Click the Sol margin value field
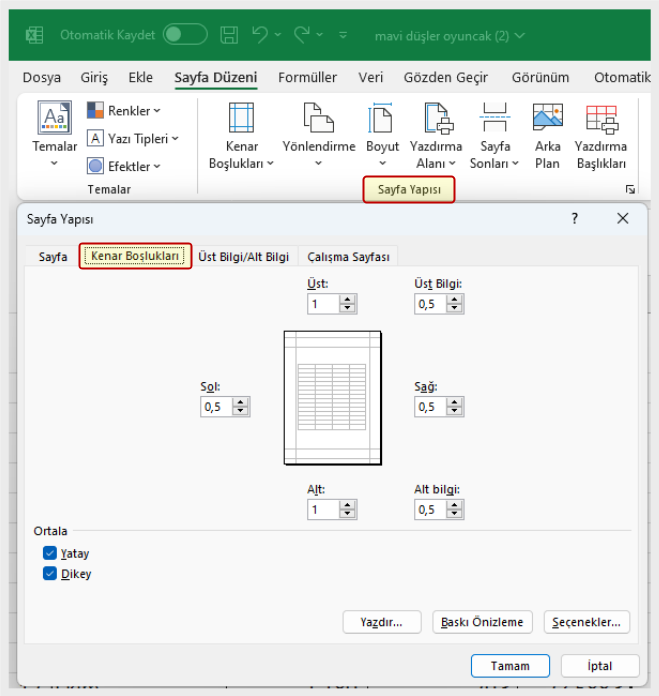659x696 pixels. [217, 407]
